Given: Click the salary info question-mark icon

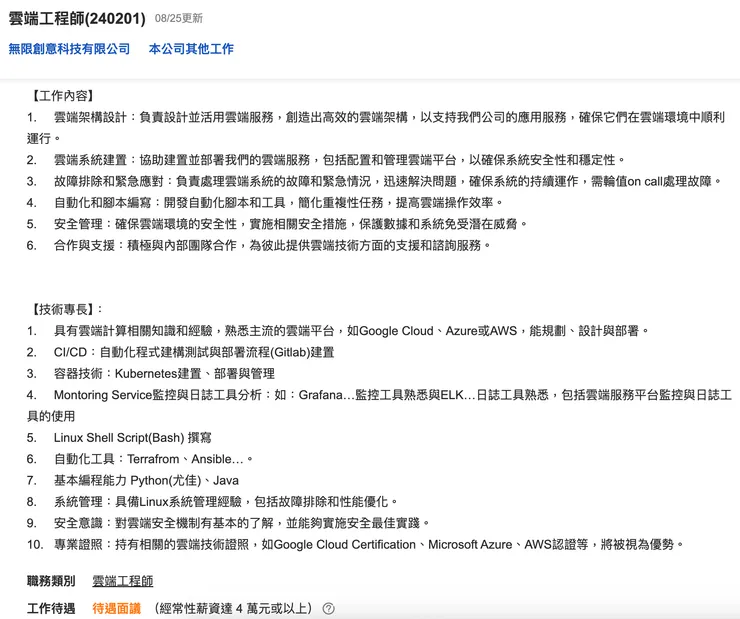Looking at the screenshot, I should coord(328,609).
